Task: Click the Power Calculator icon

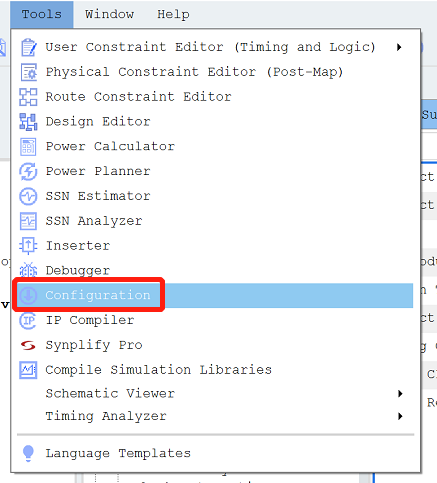Action: coord(28,147)
